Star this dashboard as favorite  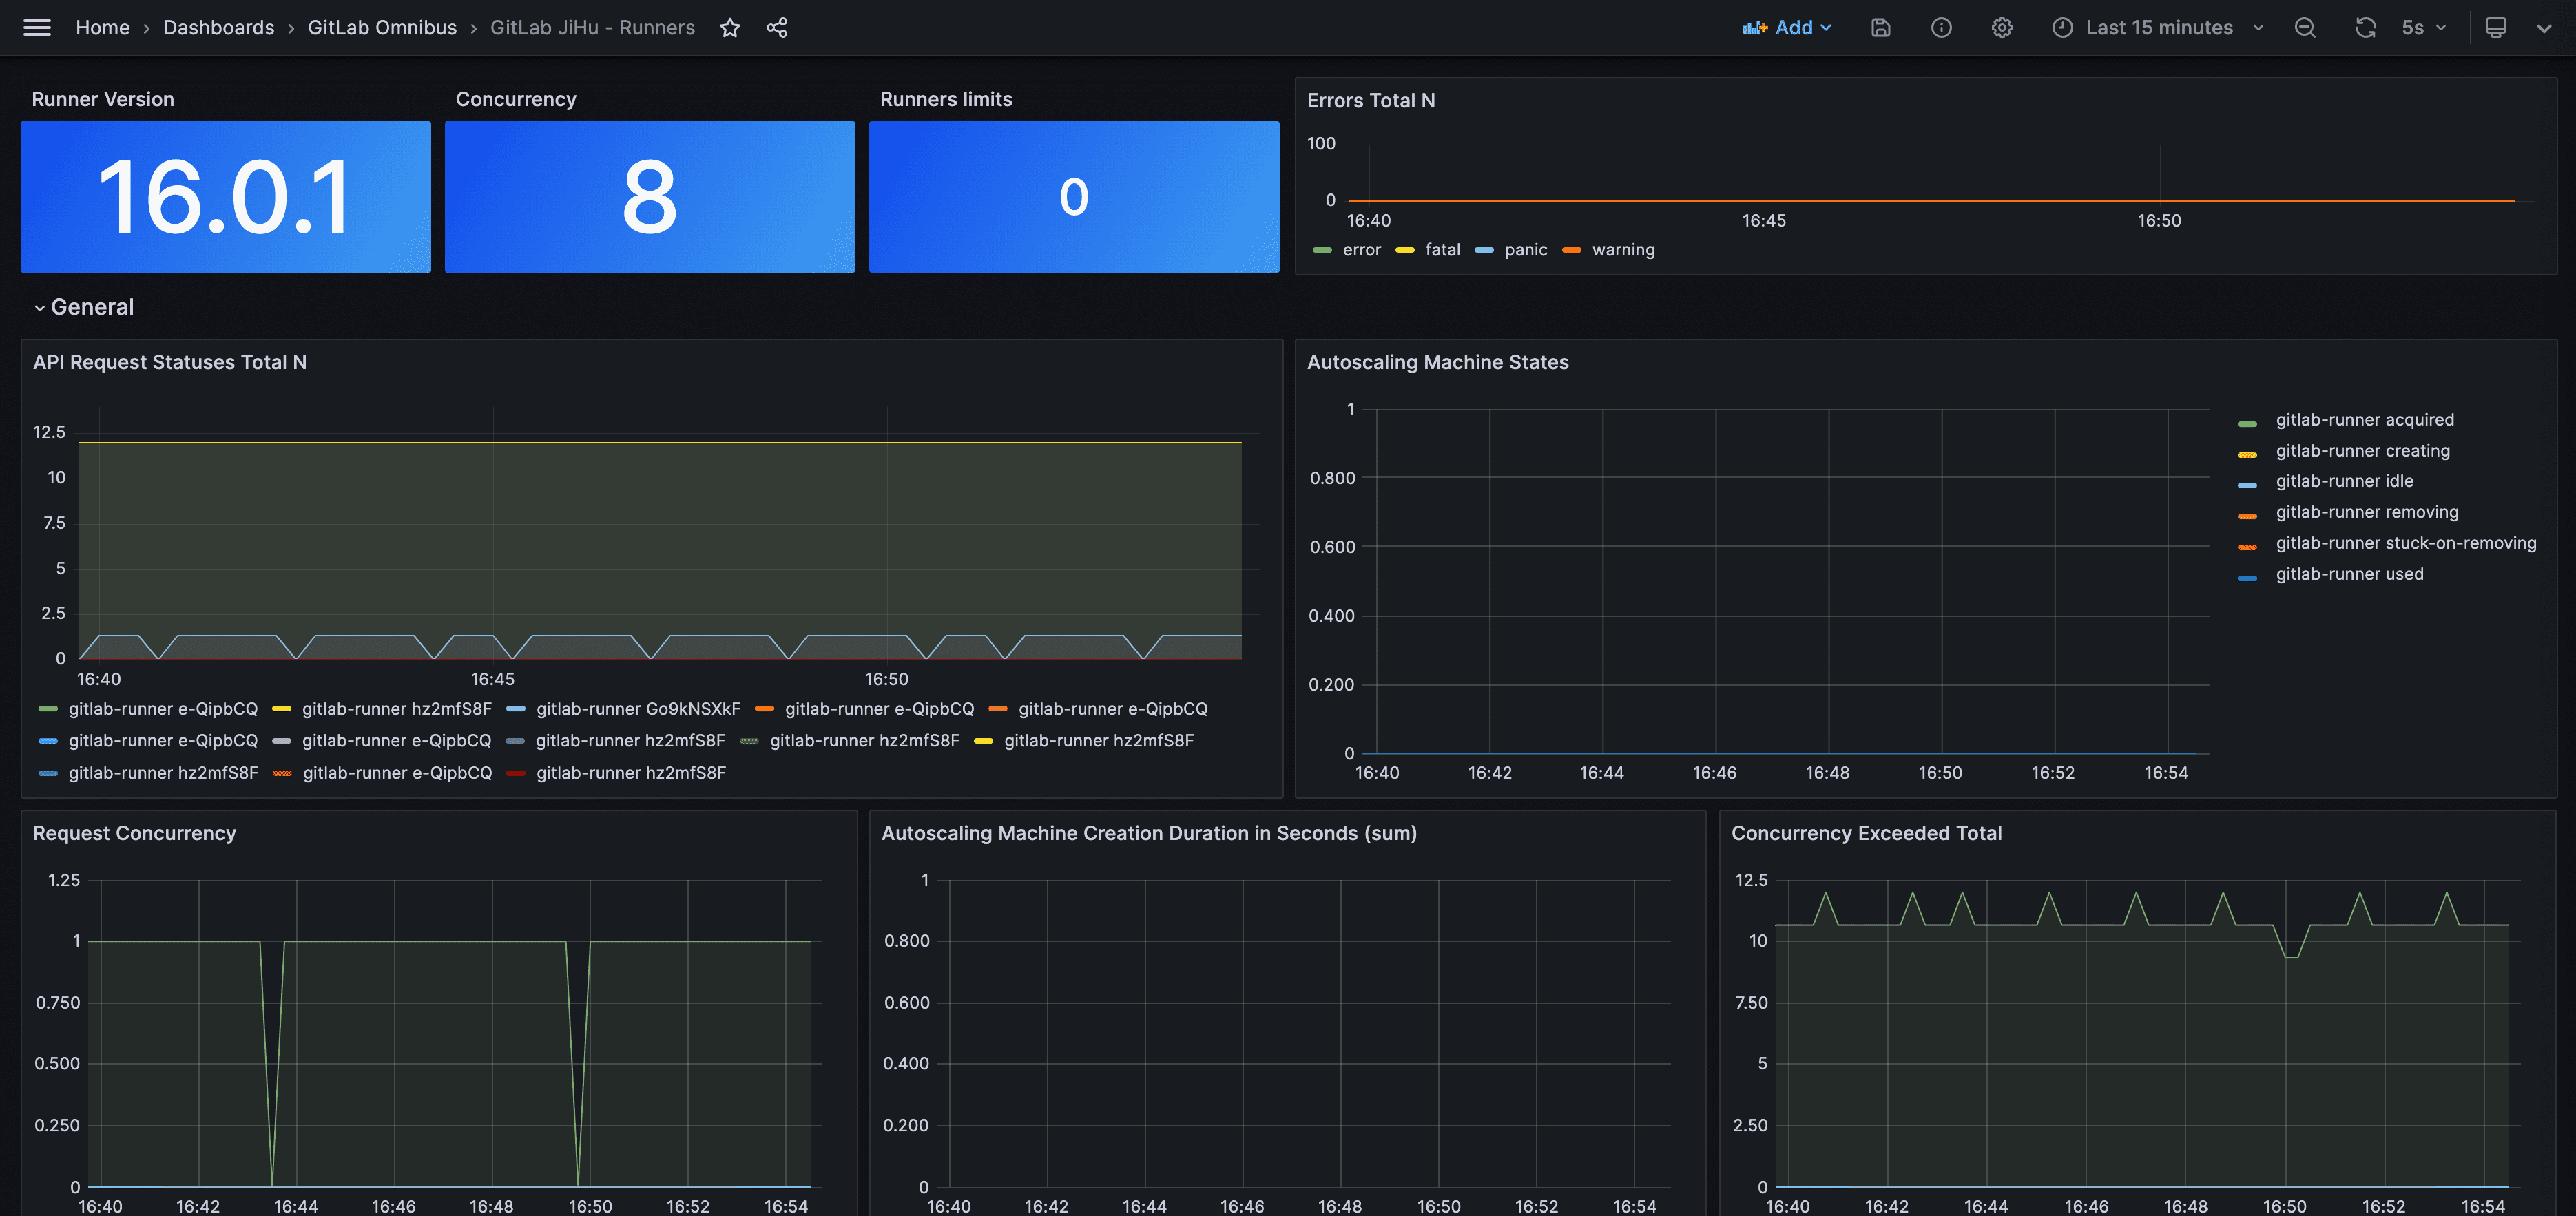pos(730,28)
